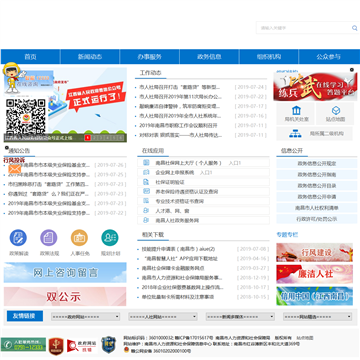Click icon beside 人才落户 entry
The width and height of the screenshot is (360, 360).
(x=146, y=211)
